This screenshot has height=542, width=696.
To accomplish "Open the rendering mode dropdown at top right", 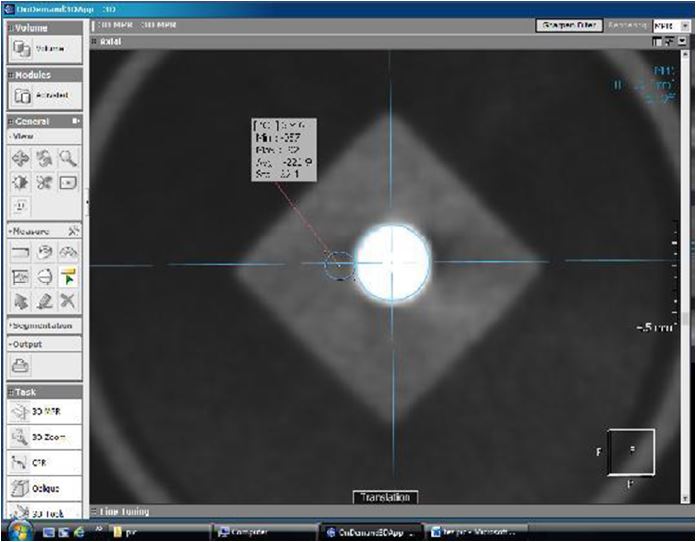I will pyautogui.click(x=664, y=25).
